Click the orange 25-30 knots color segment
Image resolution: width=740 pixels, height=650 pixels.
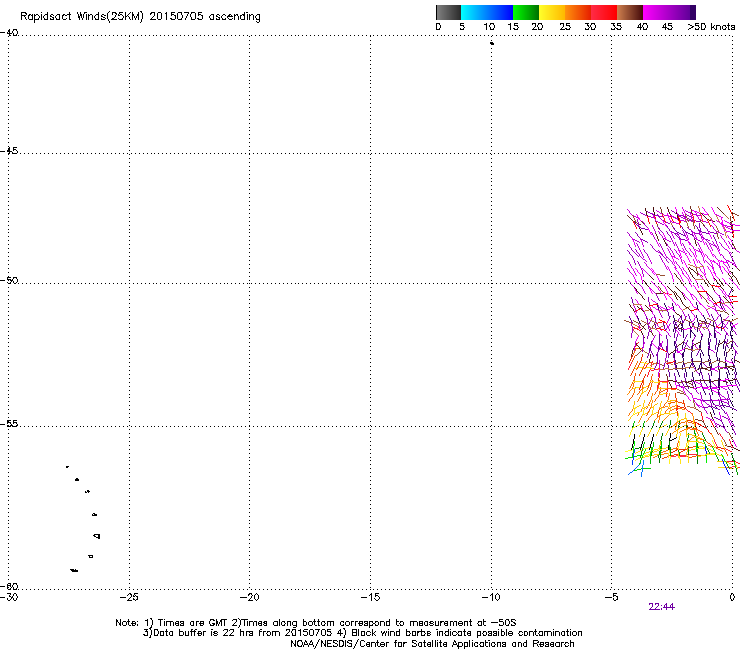tap(578, 12)
